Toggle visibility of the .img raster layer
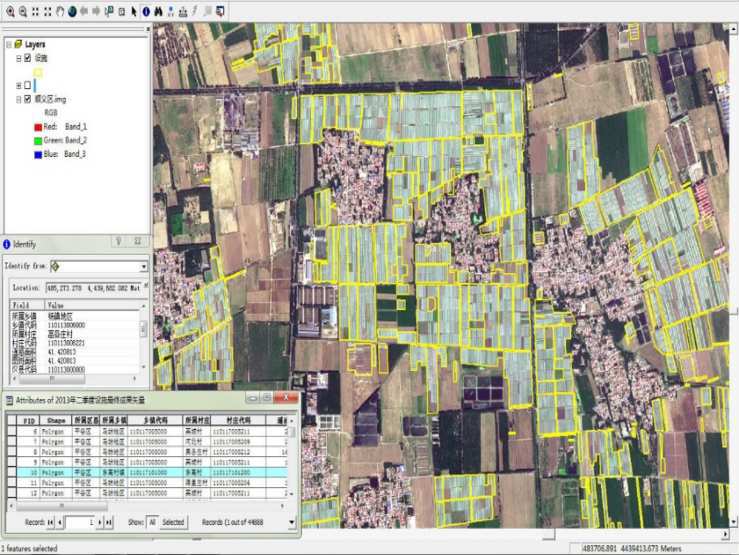Viewport: 739px width, 555px height. click(x=28, y=99)
